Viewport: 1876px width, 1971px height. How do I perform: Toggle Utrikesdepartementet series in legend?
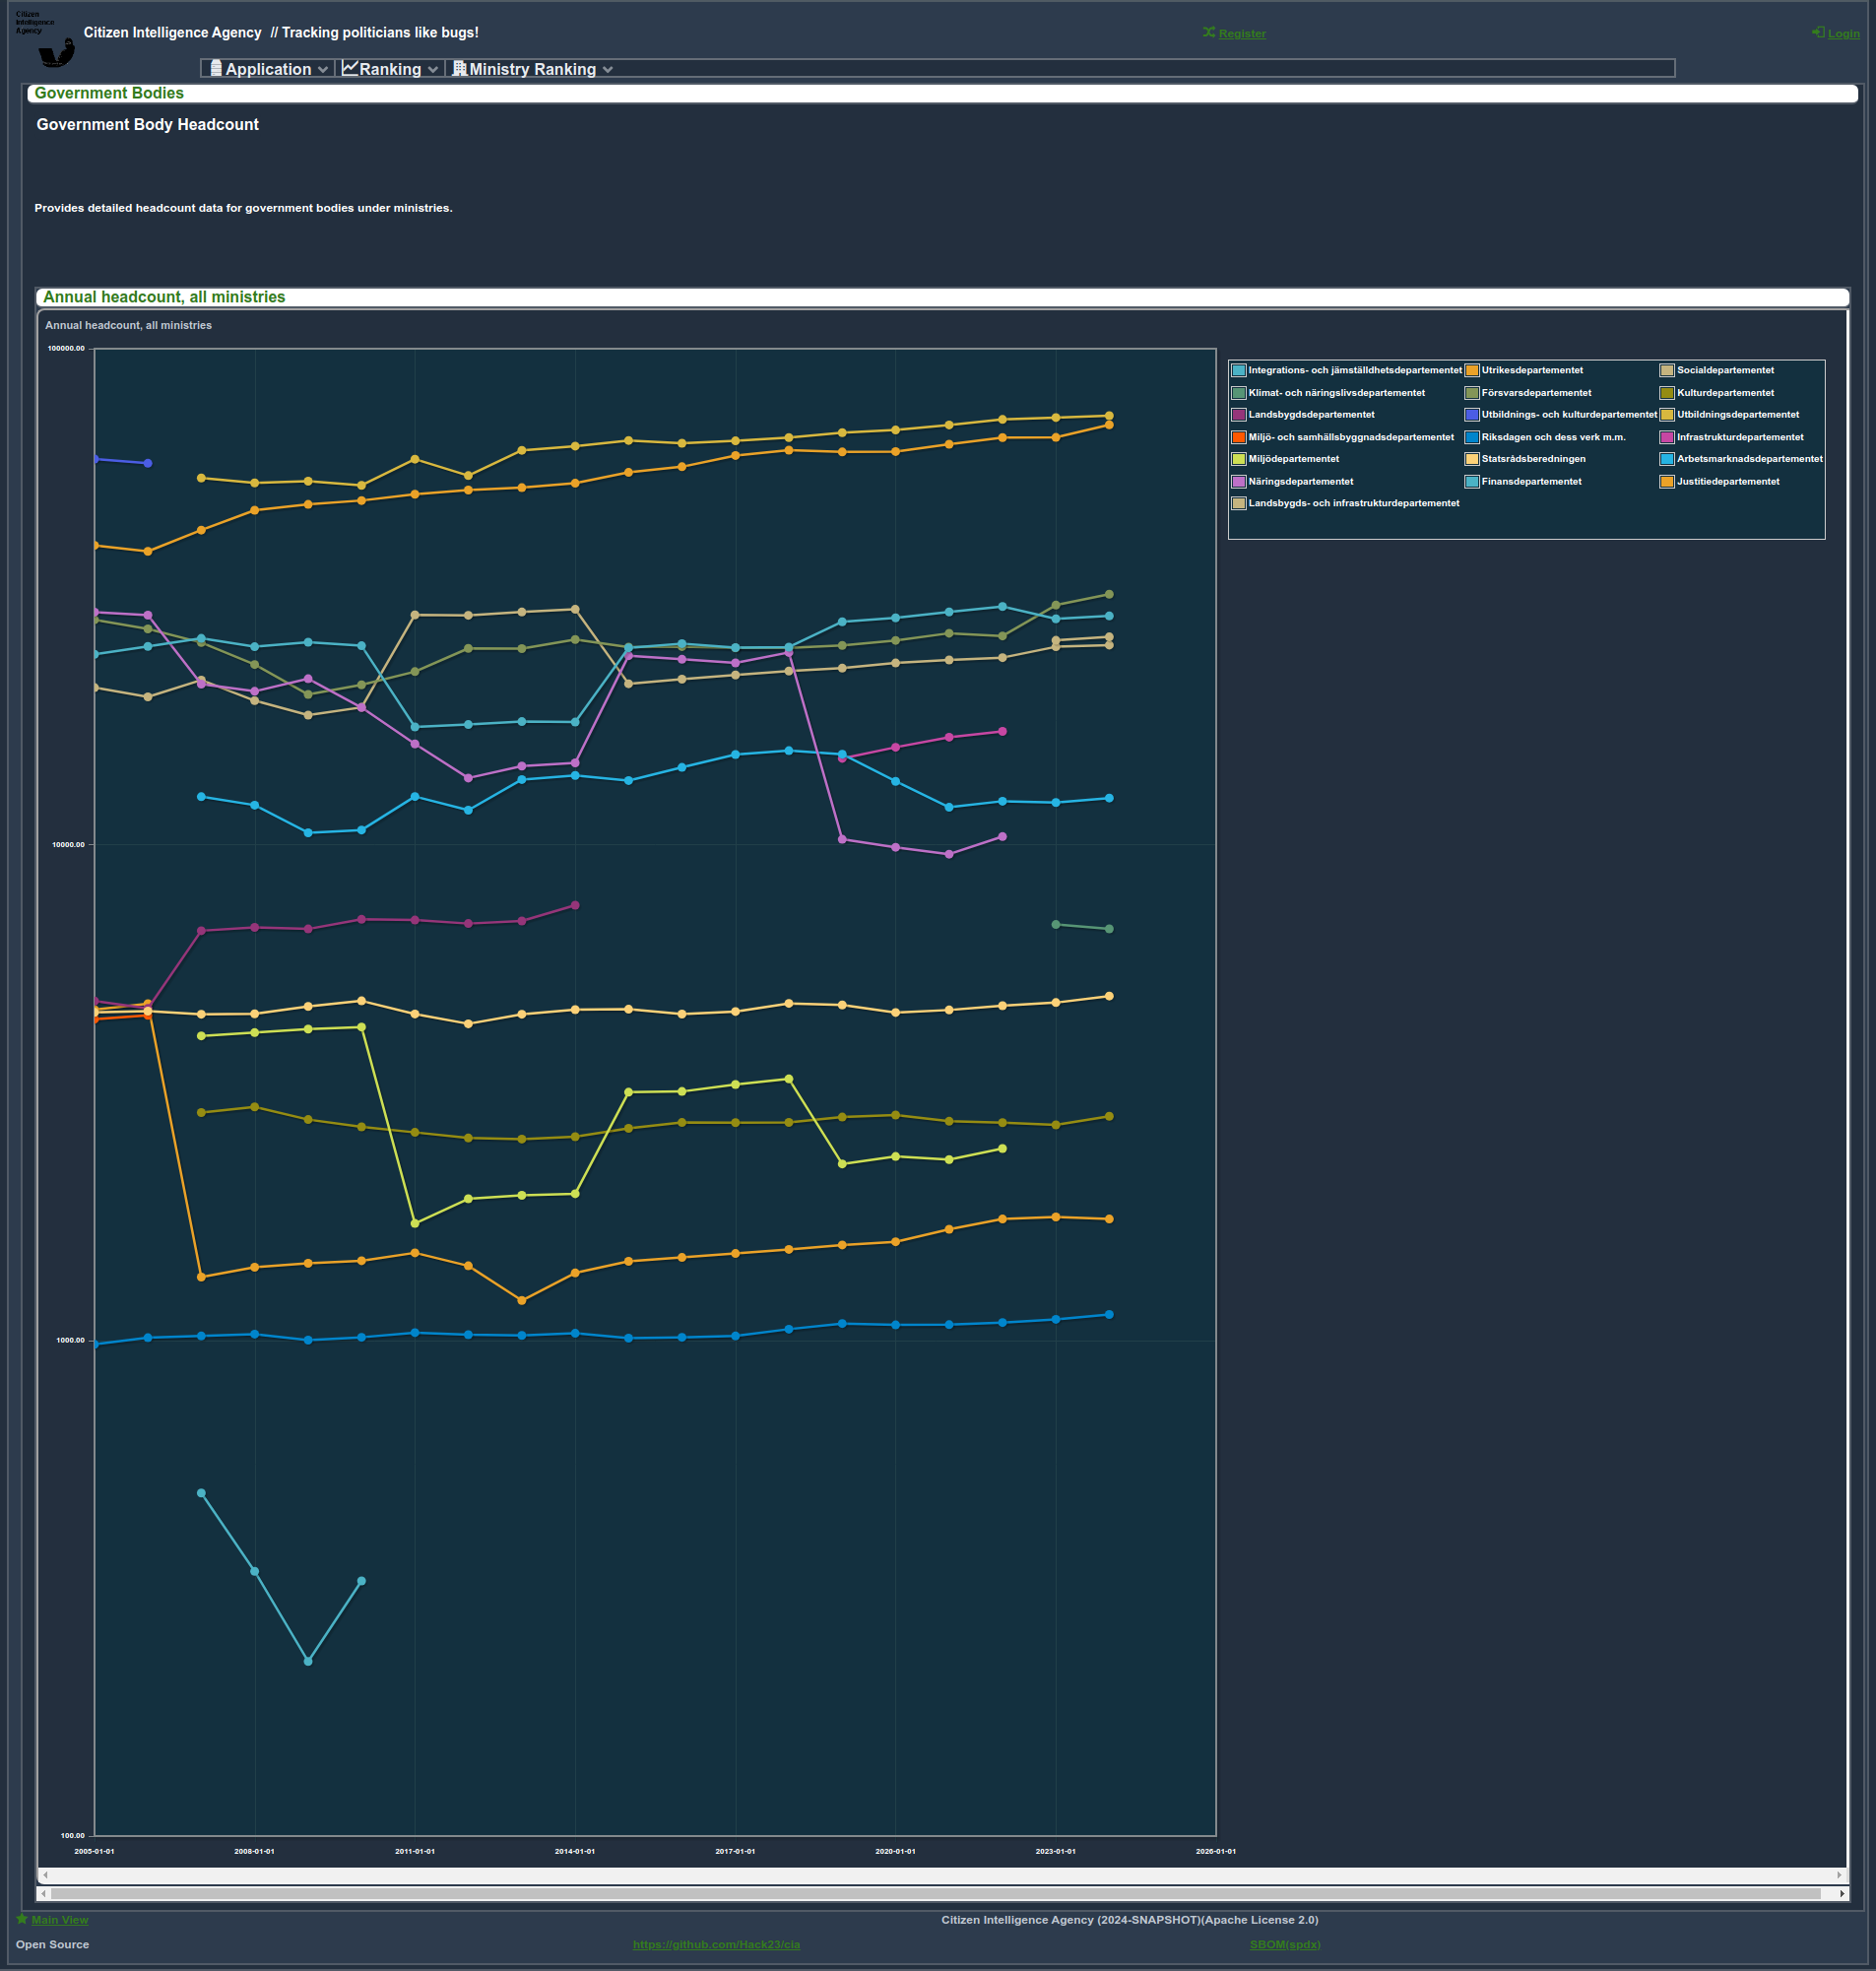point(1524,370)
